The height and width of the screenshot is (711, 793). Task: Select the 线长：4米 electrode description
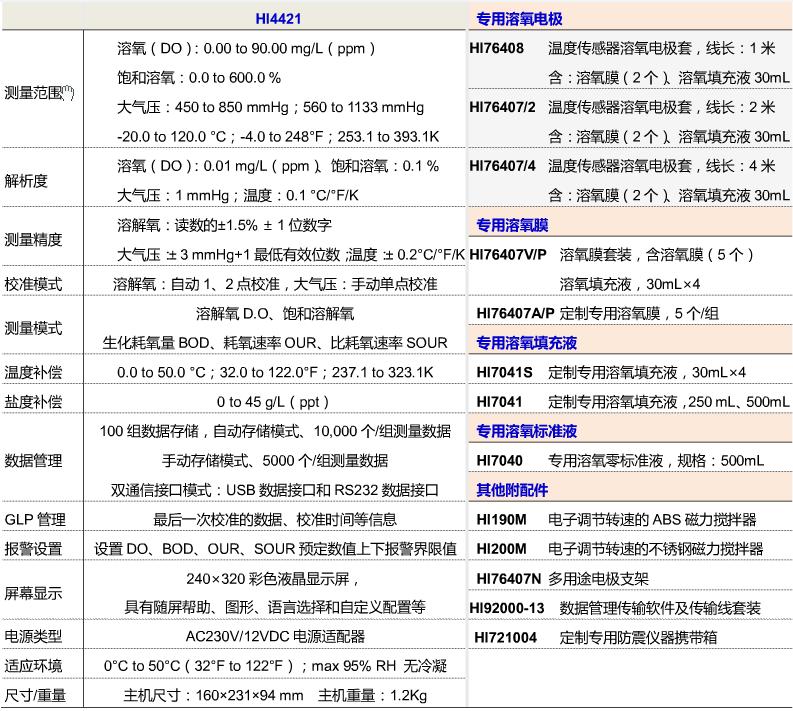(x=662, y=166)
